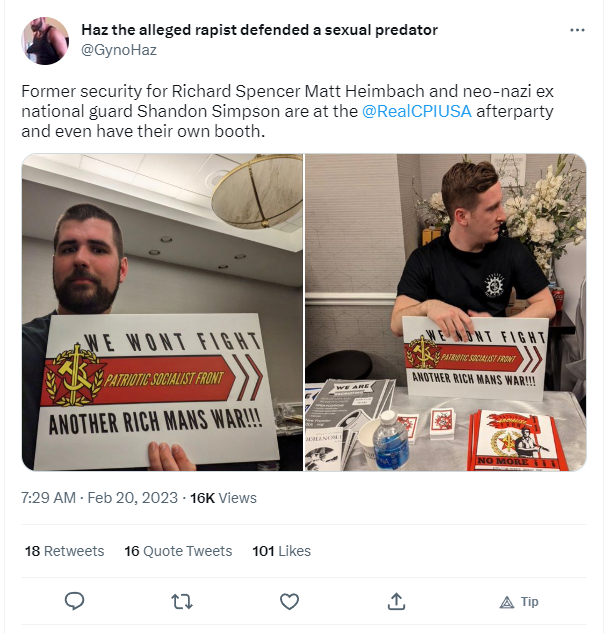This screenshot has width=605, height=634.
Task: Click the Tip text label
Action: (529, 601)
